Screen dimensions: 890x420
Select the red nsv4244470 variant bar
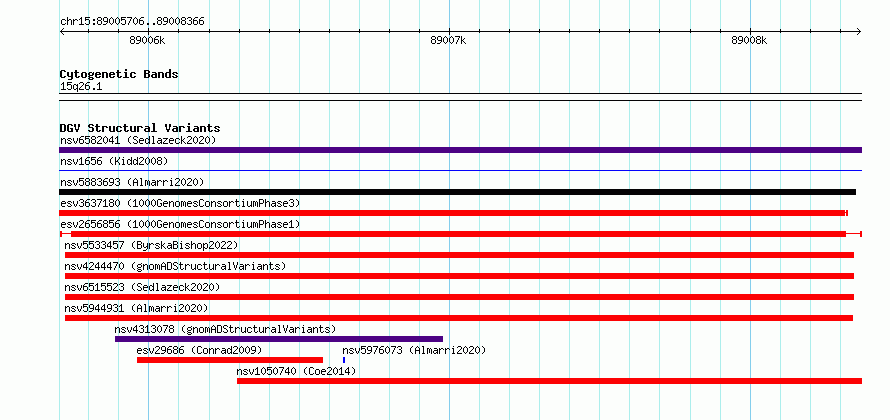(x=459, y=276)
